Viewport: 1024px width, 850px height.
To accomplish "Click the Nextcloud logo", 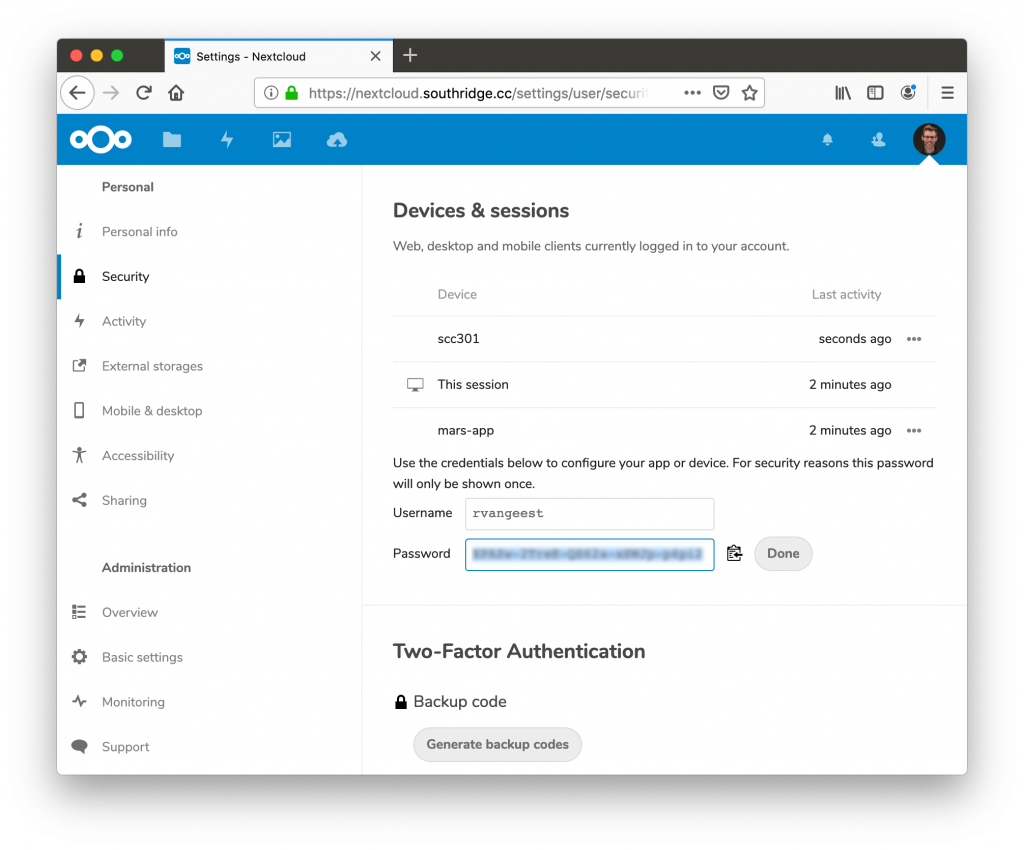I will click(x=101, y=140).
